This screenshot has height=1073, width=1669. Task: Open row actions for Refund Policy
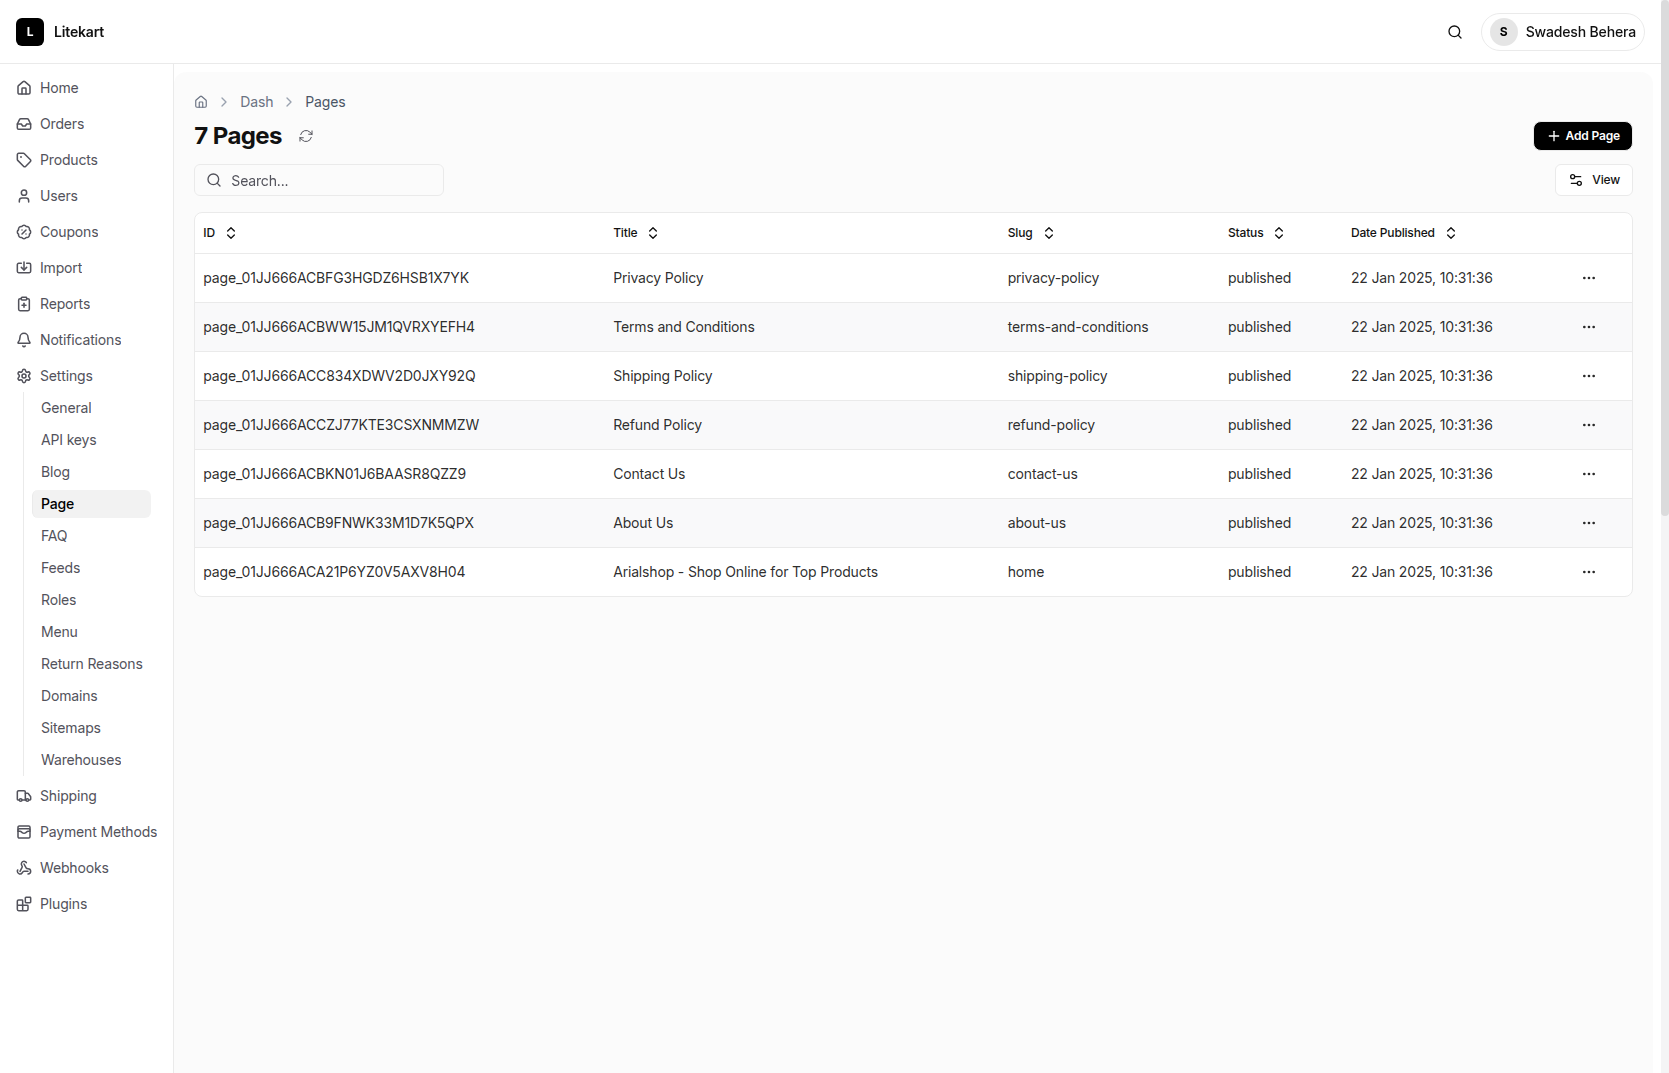click(x=1589, y=425)
